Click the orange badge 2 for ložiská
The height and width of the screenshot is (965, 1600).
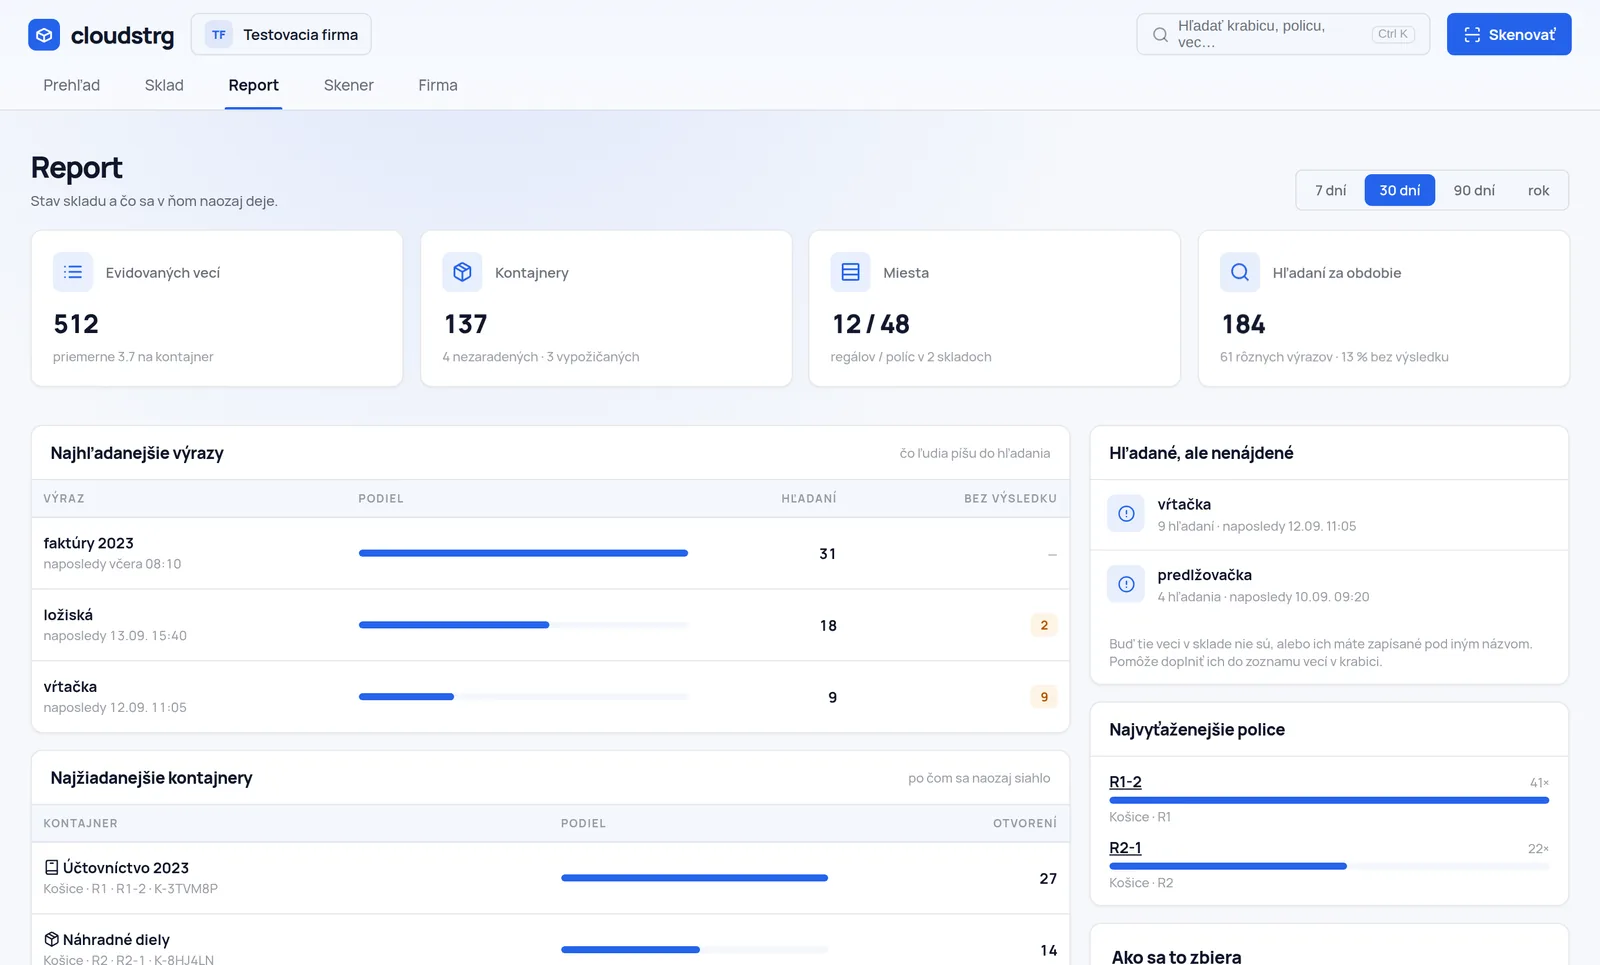coord(1044,625)
